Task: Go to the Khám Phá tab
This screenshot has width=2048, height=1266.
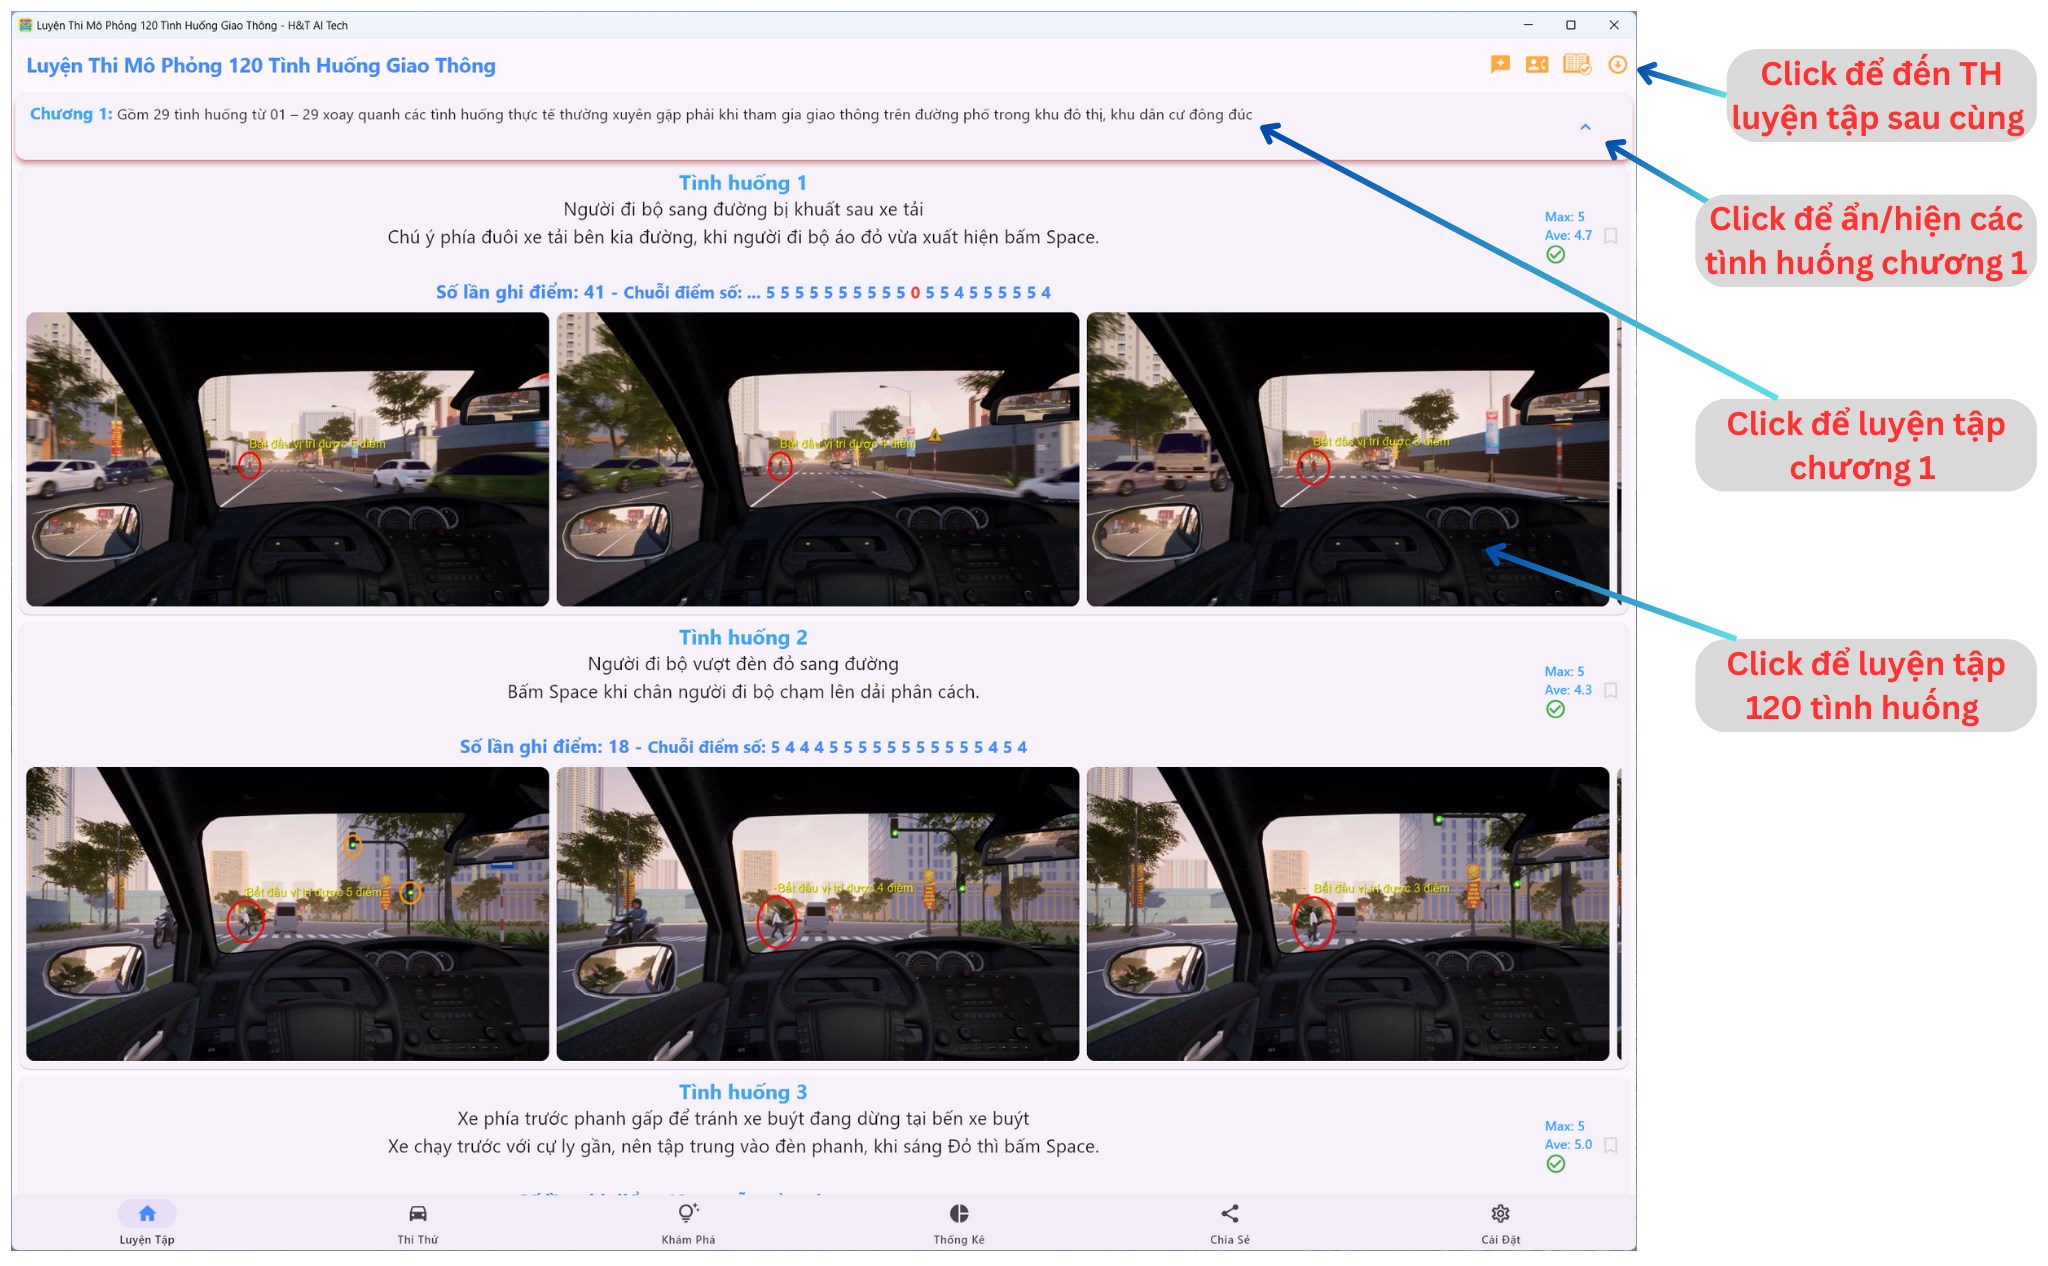Action: point(688,1223)
